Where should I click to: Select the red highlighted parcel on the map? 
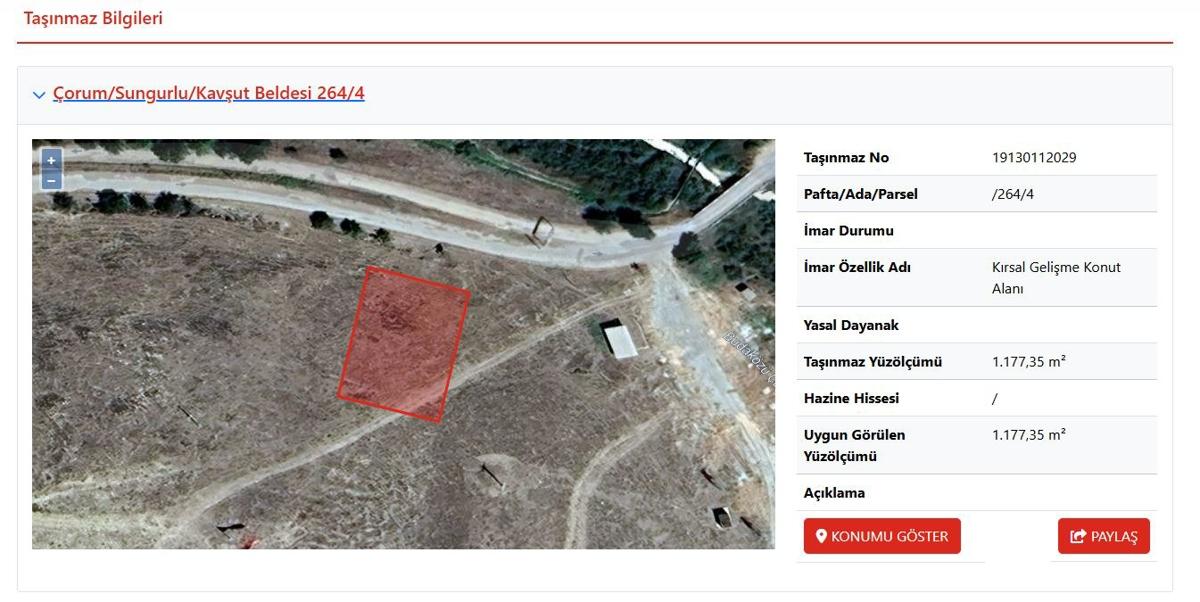click(x=404, y=344)
